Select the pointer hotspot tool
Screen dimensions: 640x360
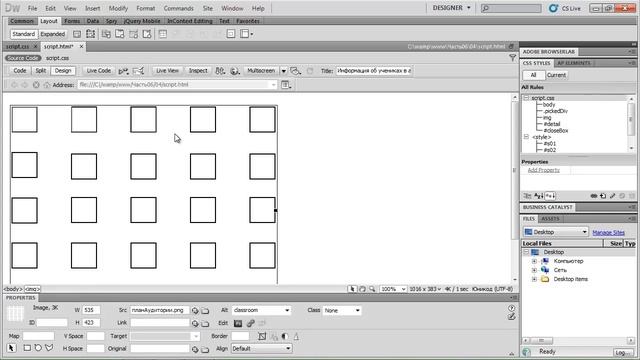tap(11, 348)
